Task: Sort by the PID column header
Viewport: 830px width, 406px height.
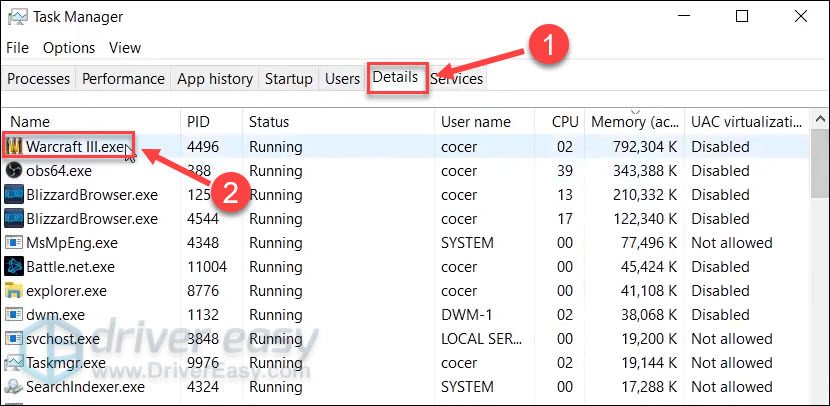Action: [x=212, y=122]
